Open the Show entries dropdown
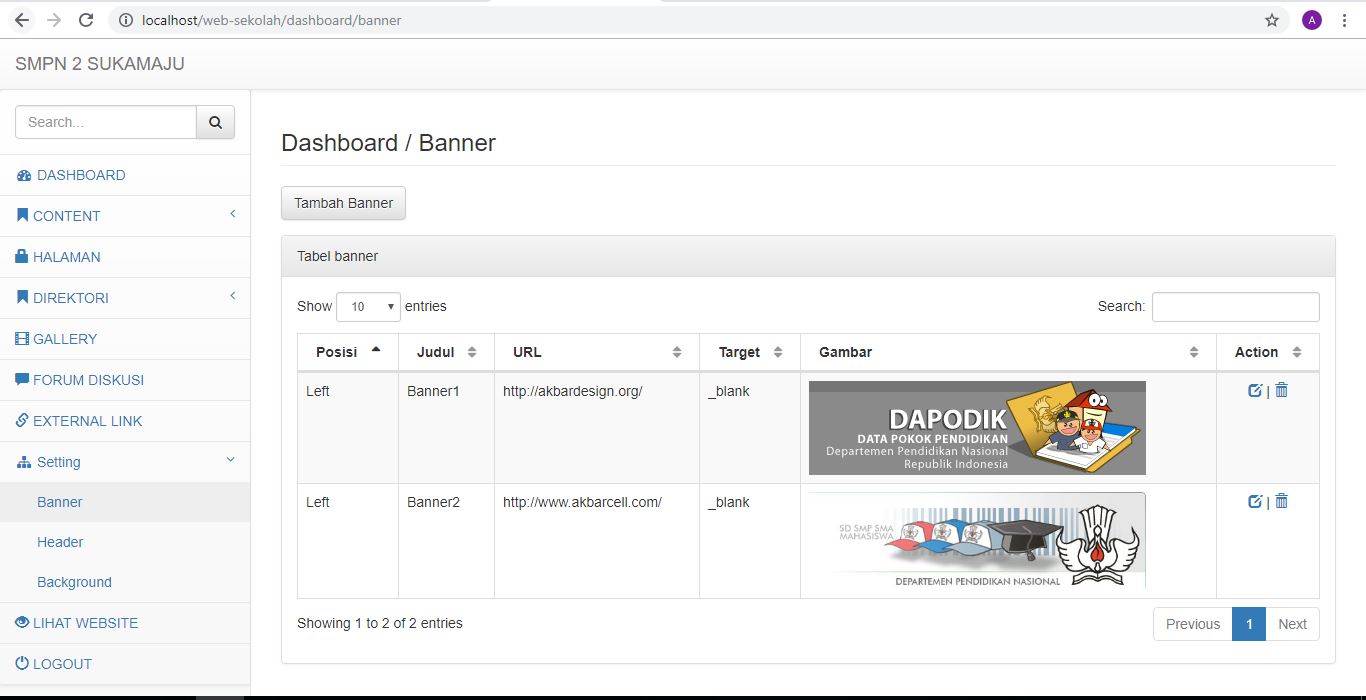 (x=368, y=307)
